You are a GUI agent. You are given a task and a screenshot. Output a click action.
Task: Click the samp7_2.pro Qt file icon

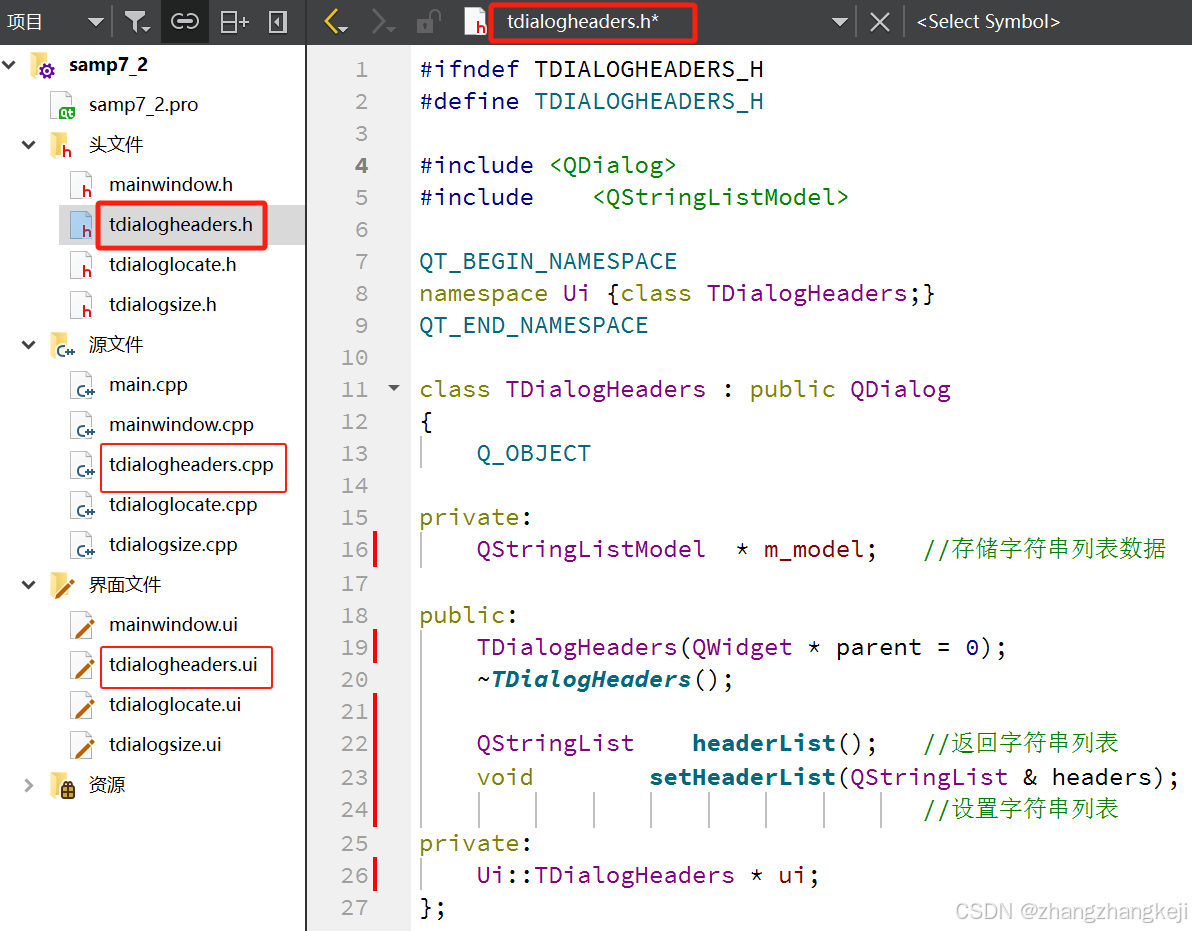[63, 105]
